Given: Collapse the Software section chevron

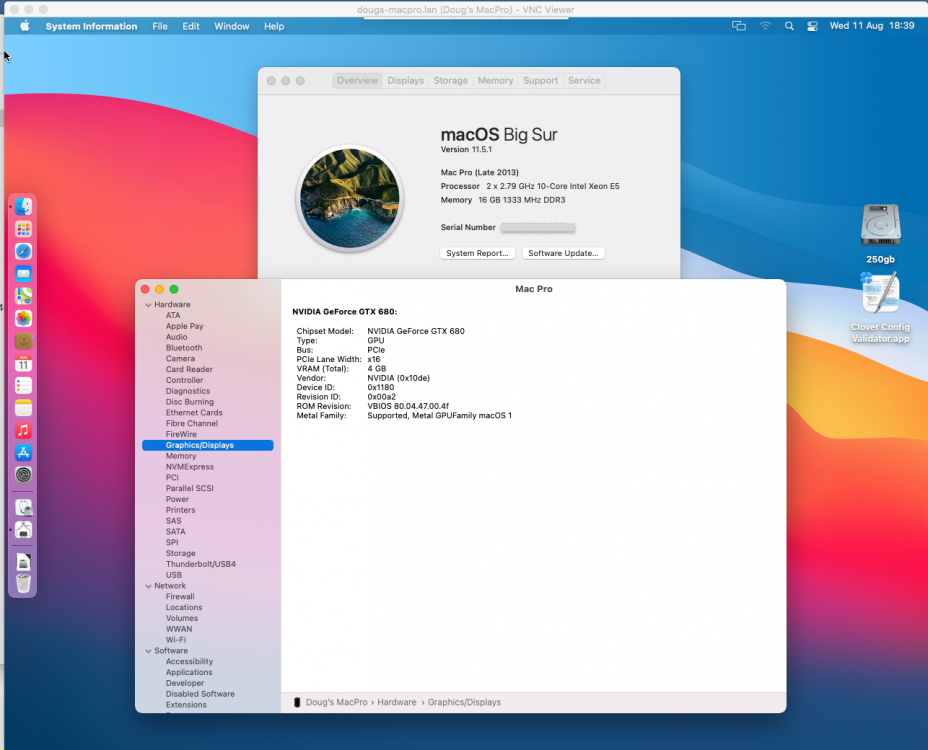Looking at the screenshot, I should pos(148,651).
